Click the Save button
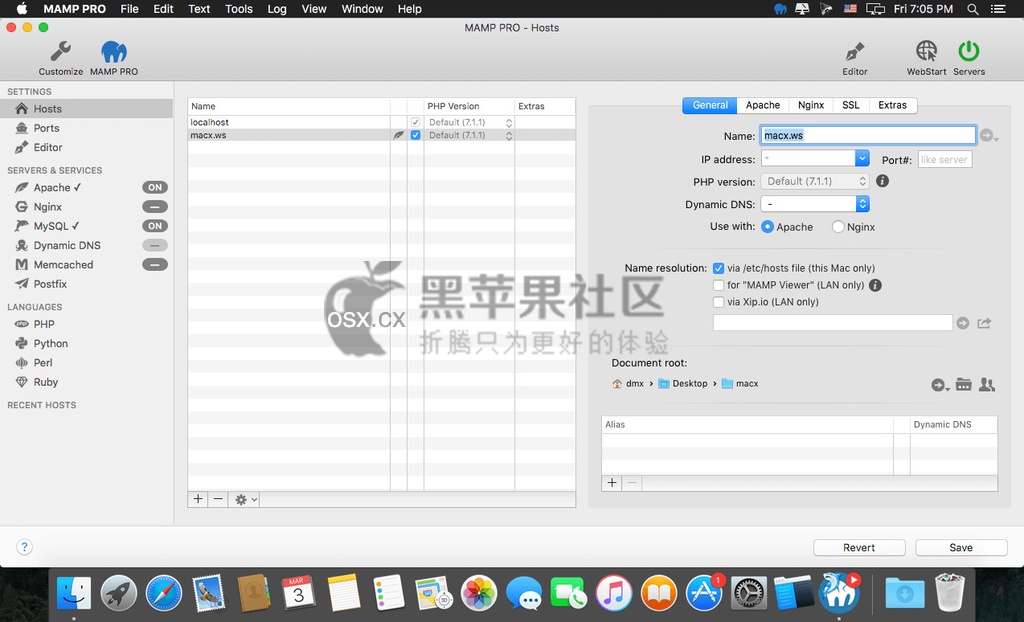This screenshot has height=622, width=1024. point(961,548)
